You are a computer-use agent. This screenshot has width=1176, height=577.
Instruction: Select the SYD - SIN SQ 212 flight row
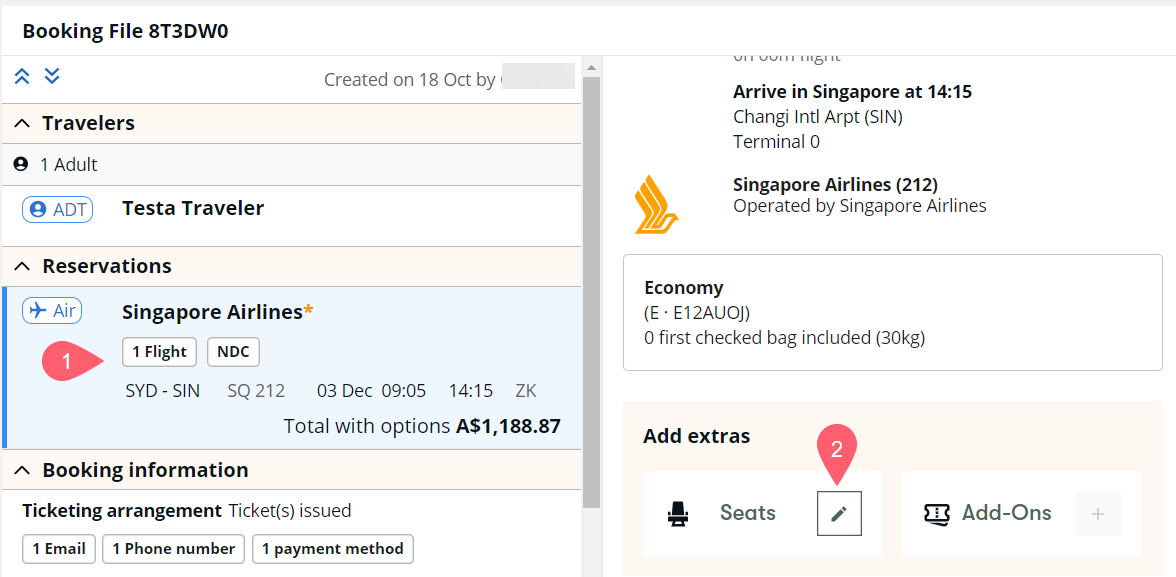coord(330,391)
